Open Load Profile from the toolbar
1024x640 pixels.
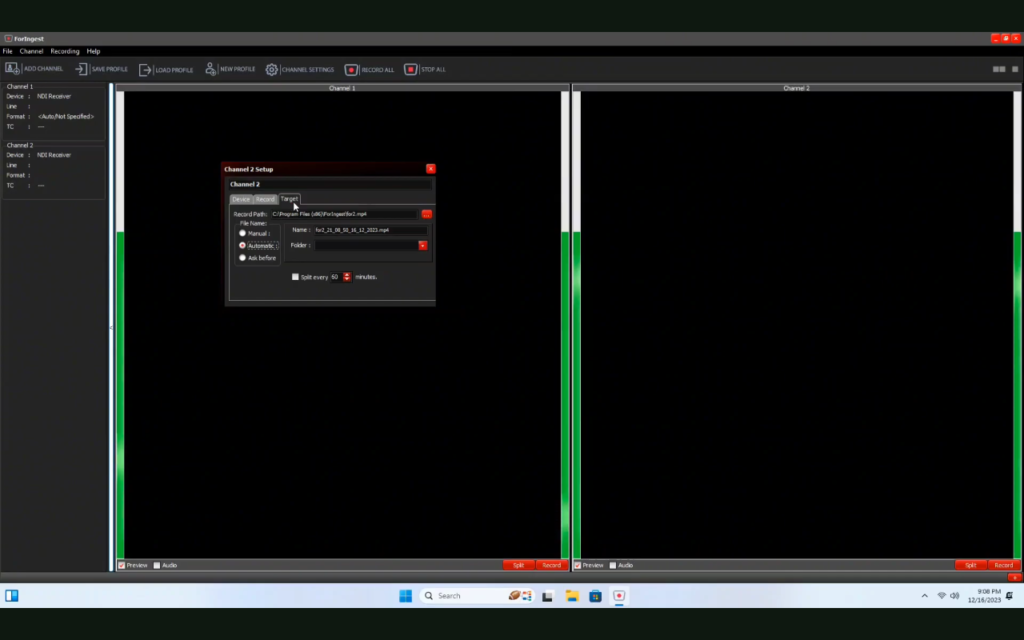[146, 69]
